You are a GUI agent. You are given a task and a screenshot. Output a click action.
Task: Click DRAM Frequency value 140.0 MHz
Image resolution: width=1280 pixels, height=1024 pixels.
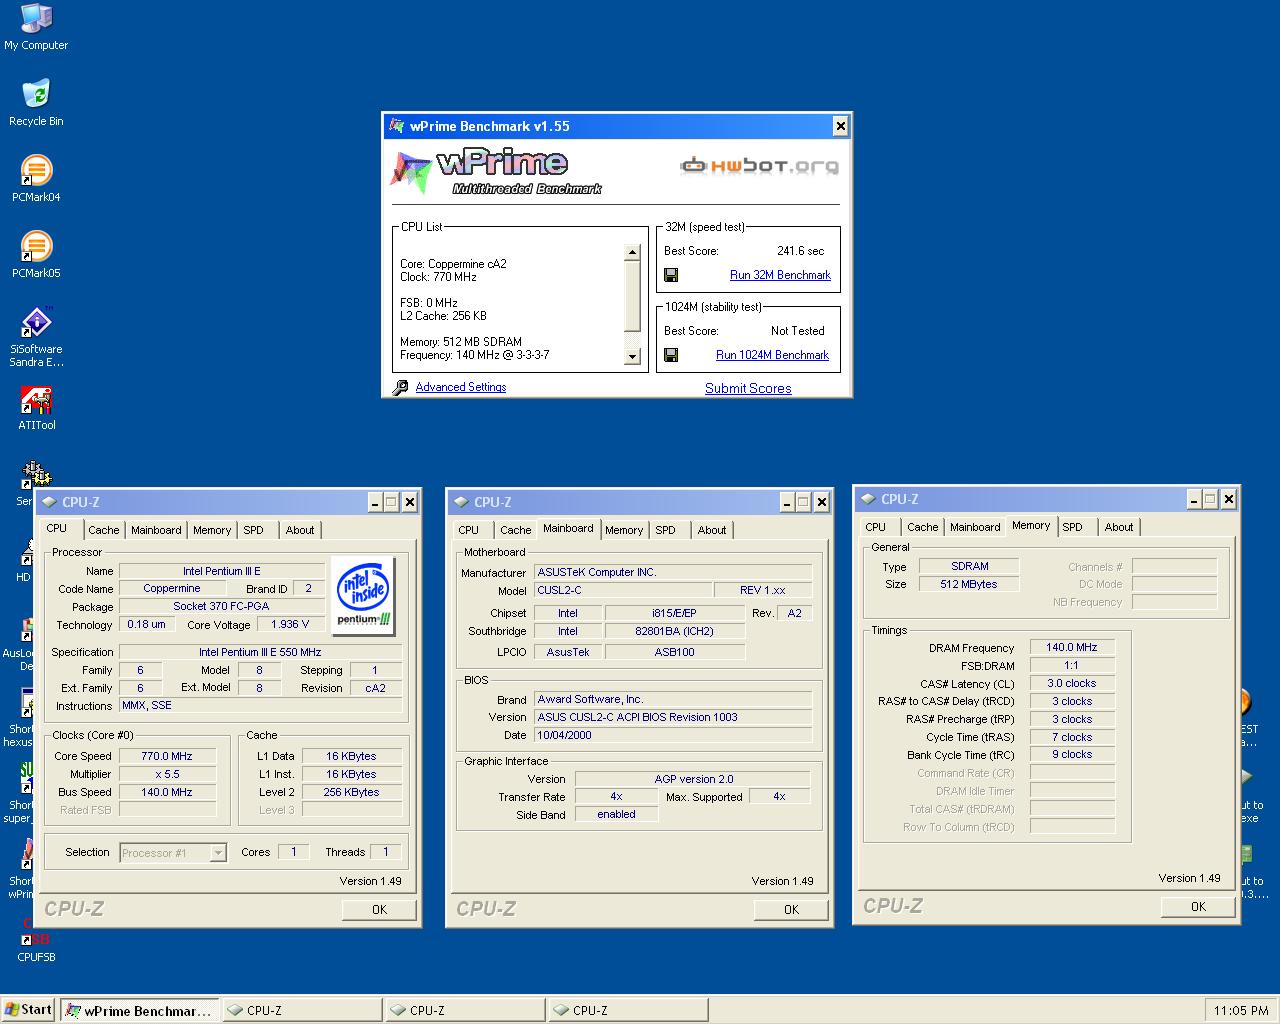pyautogui.click(x=1072, y=647)
